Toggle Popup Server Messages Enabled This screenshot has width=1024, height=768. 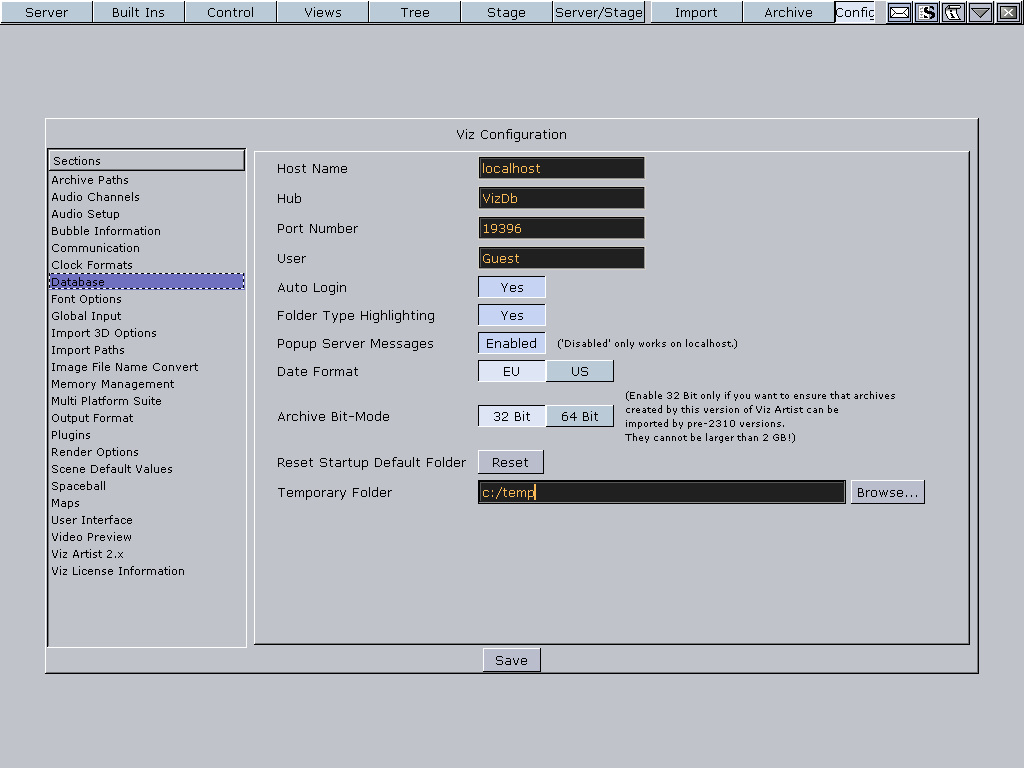[x=512, y=343]
